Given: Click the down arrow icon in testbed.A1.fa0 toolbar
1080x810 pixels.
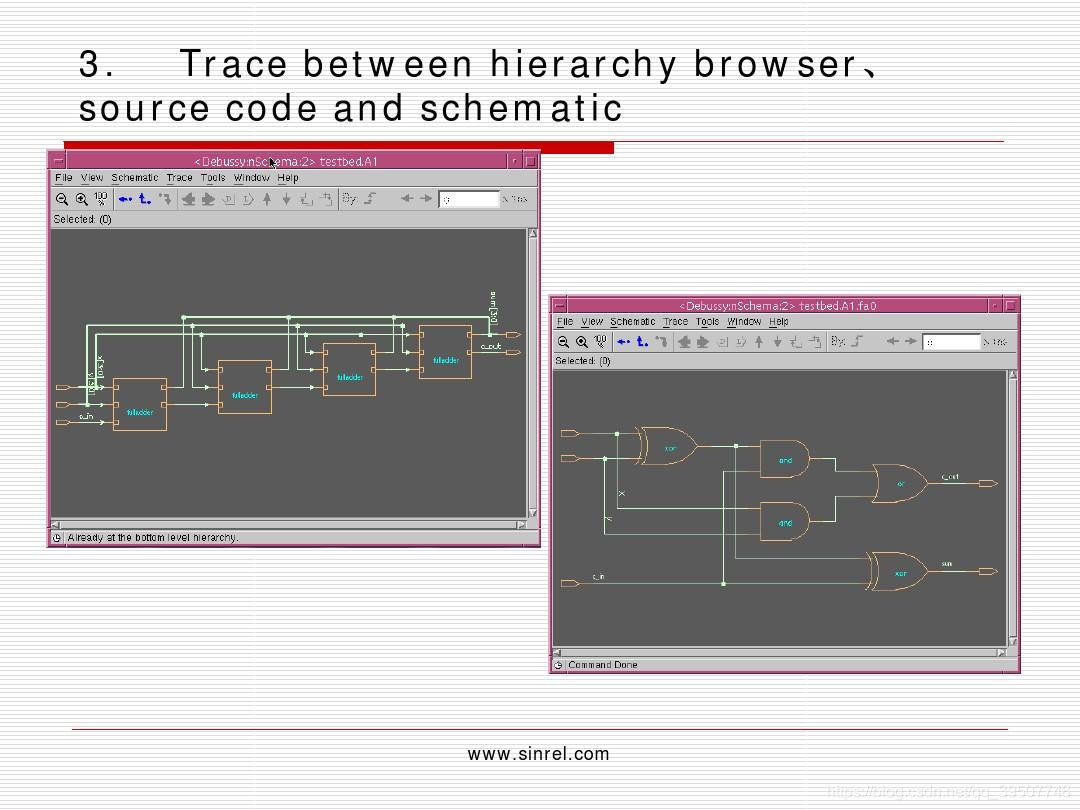Looking at the screenshot, I should 778,342.
